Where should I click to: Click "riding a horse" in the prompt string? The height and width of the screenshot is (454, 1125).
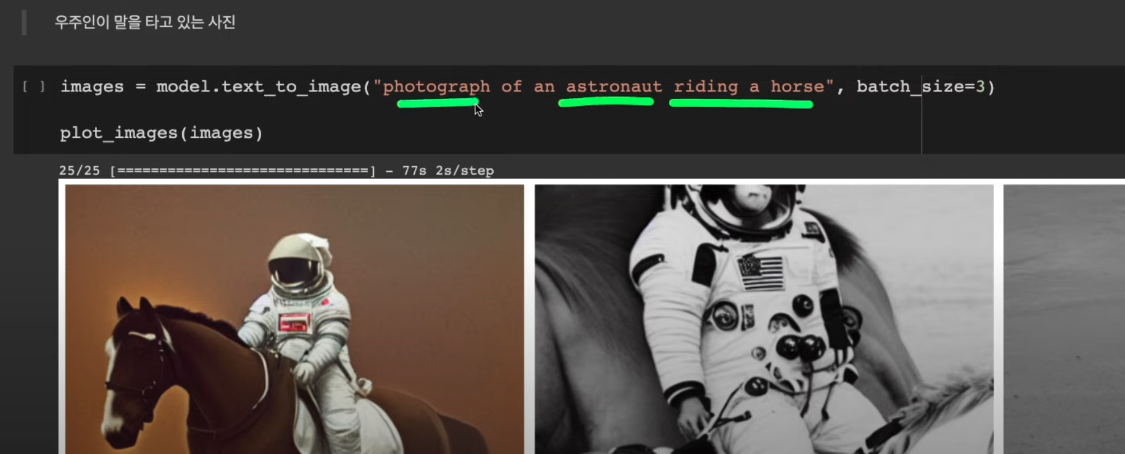click(x=748, y=88)
